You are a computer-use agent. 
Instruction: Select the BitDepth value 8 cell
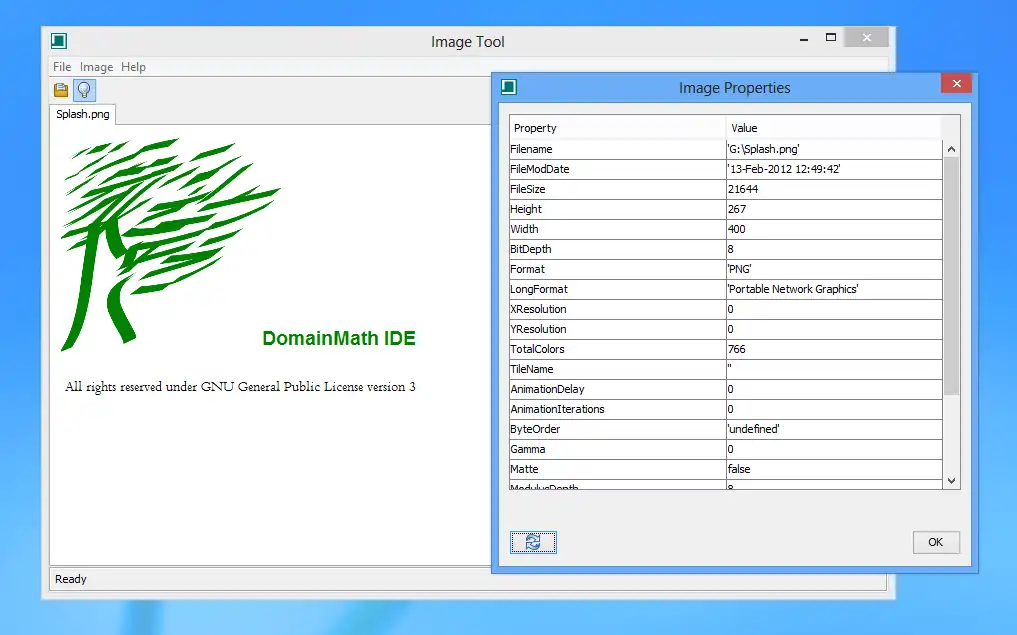(x=834, y=249)
